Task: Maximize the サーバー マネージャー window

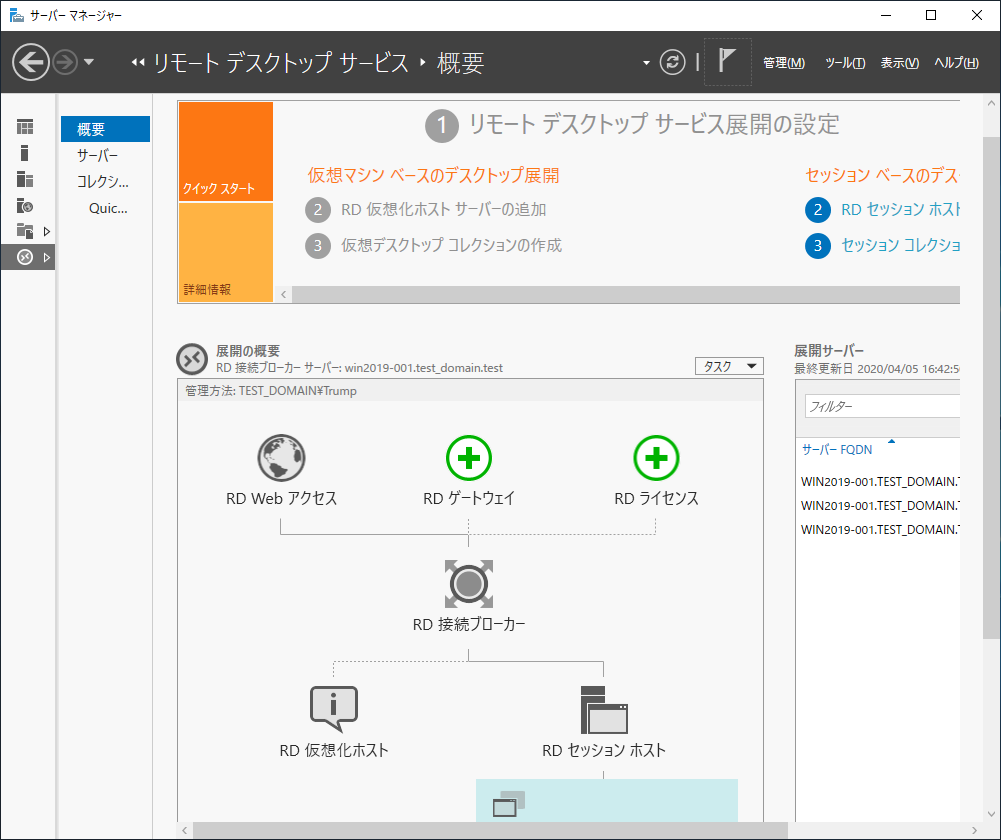Action: (931, 15)
